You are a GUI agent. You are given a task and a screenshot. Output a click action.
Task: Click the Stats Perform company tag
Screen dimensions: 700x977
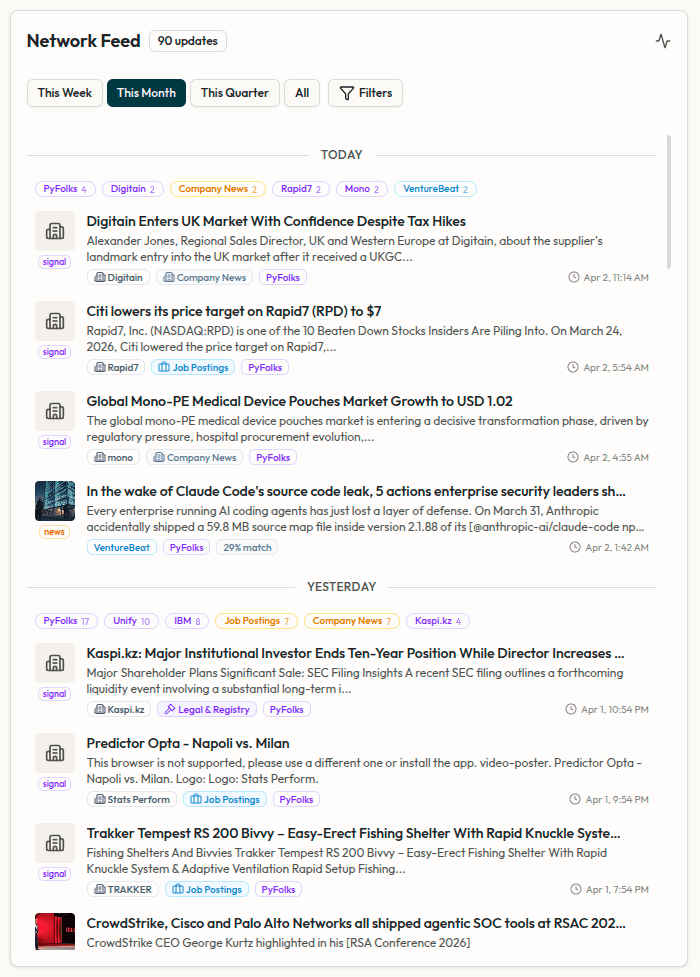132,799
